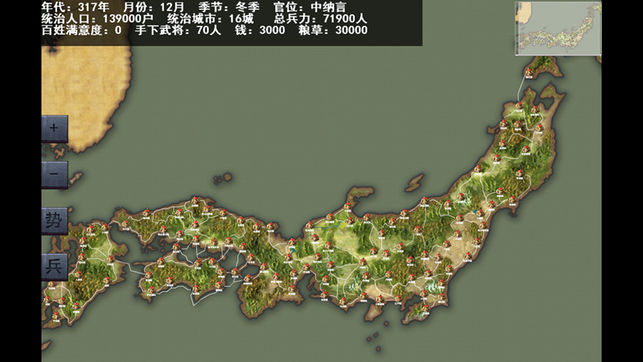Click the 手下武将：70人 generals readout
643x362 pixels.
coord(178,30)
